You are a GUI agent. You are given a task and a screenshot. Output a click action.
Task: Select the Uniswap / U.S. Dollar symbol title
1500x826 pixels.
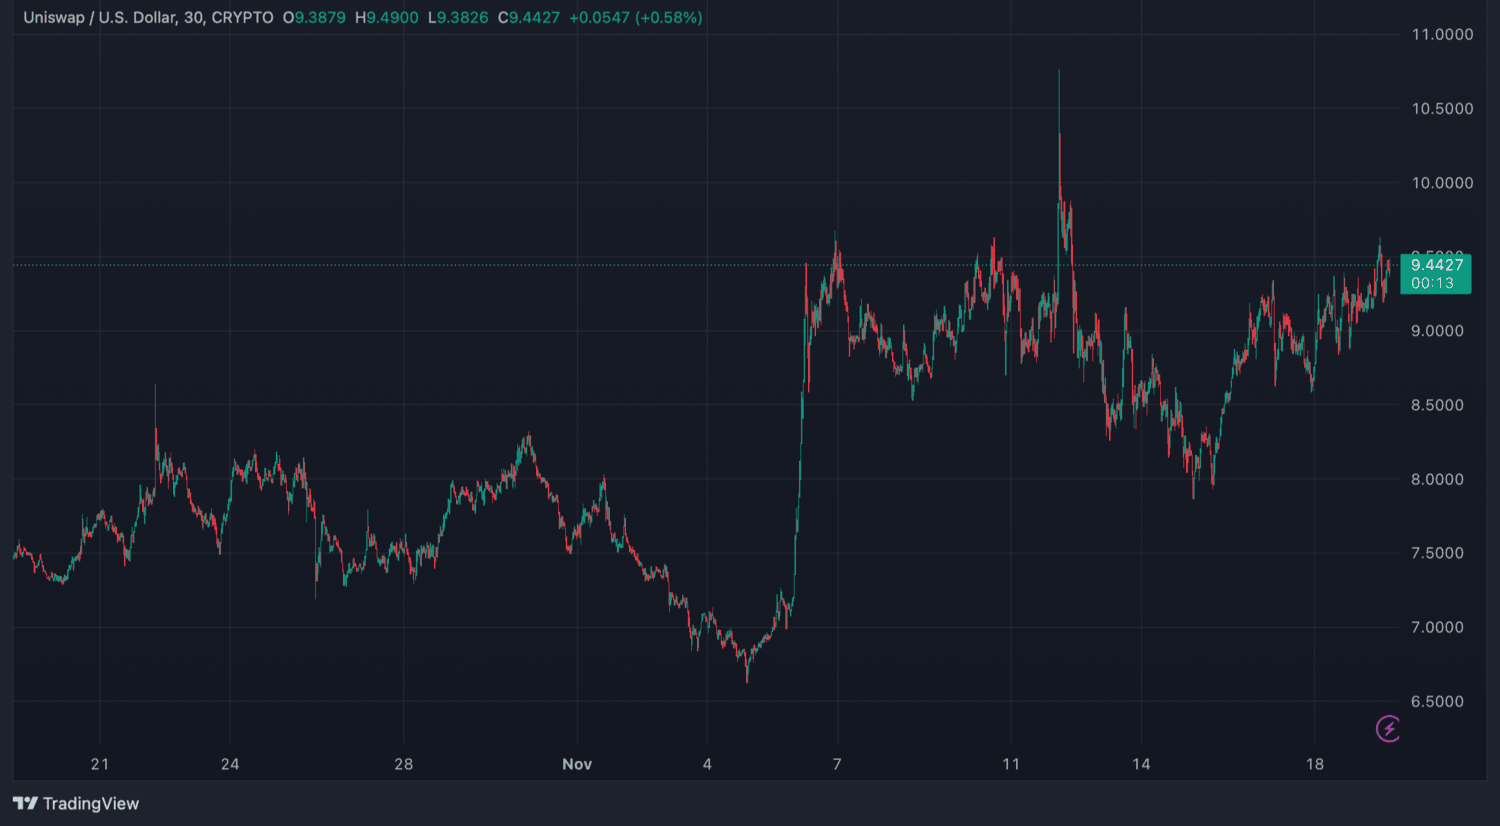point(148,18)
